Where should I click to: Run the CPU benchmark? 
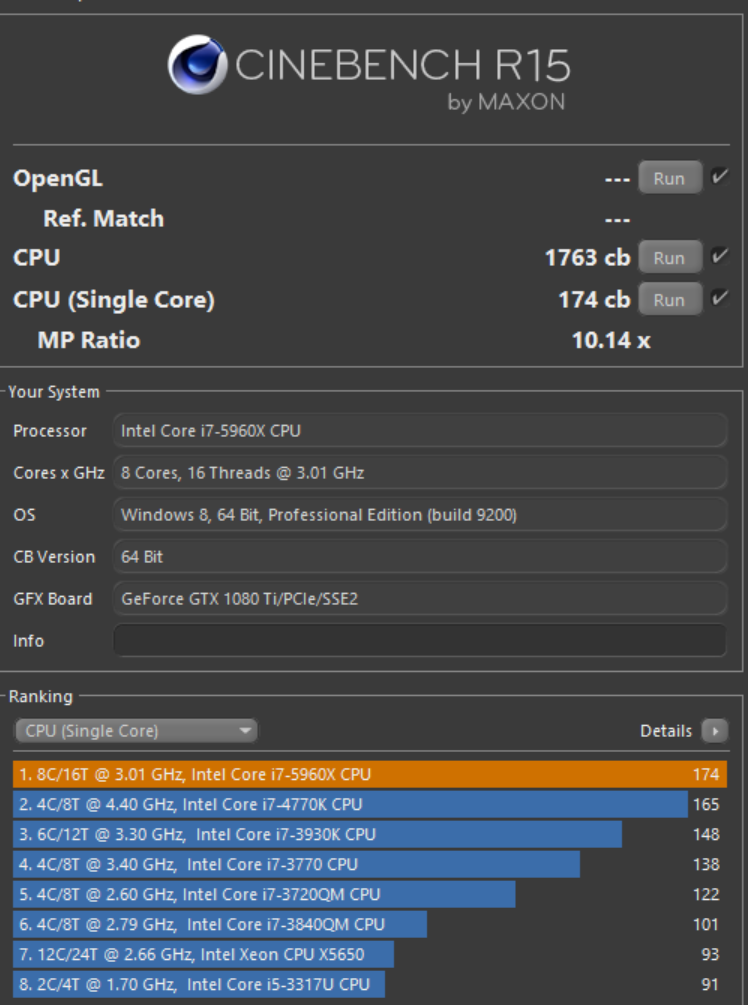(669, 257)
